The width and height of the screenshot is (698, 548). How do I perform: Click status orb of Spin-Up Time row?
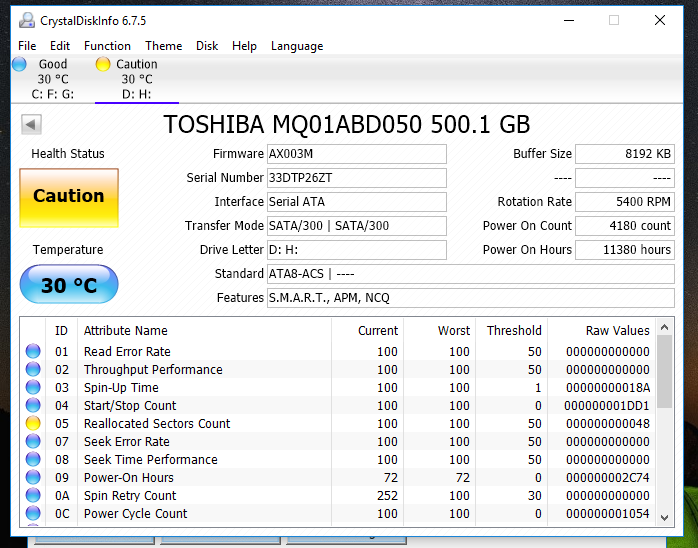coord(33,387)
